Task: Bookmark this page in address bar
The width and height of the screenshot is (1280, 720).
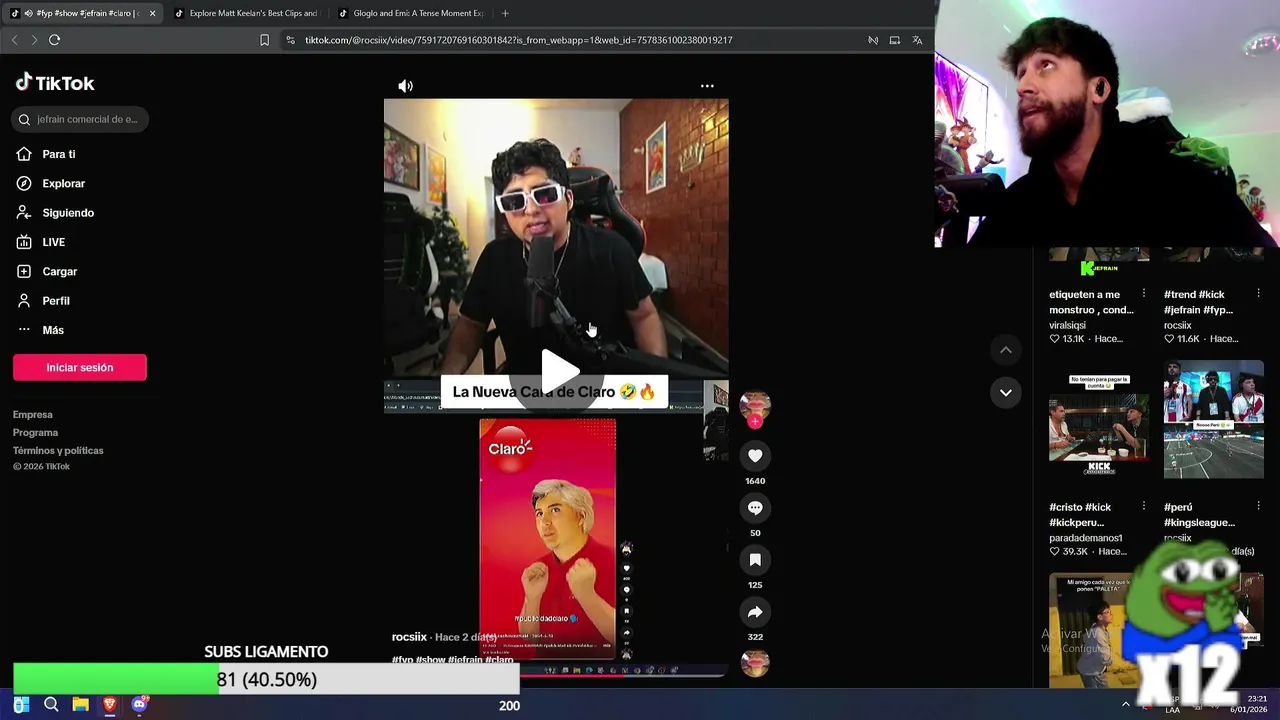Action: click(264, 40)
